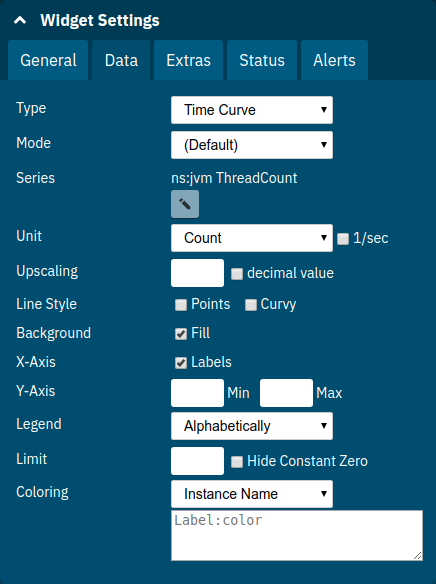
Task: Tick the decimal value checkbox
Action: [237, 274]
